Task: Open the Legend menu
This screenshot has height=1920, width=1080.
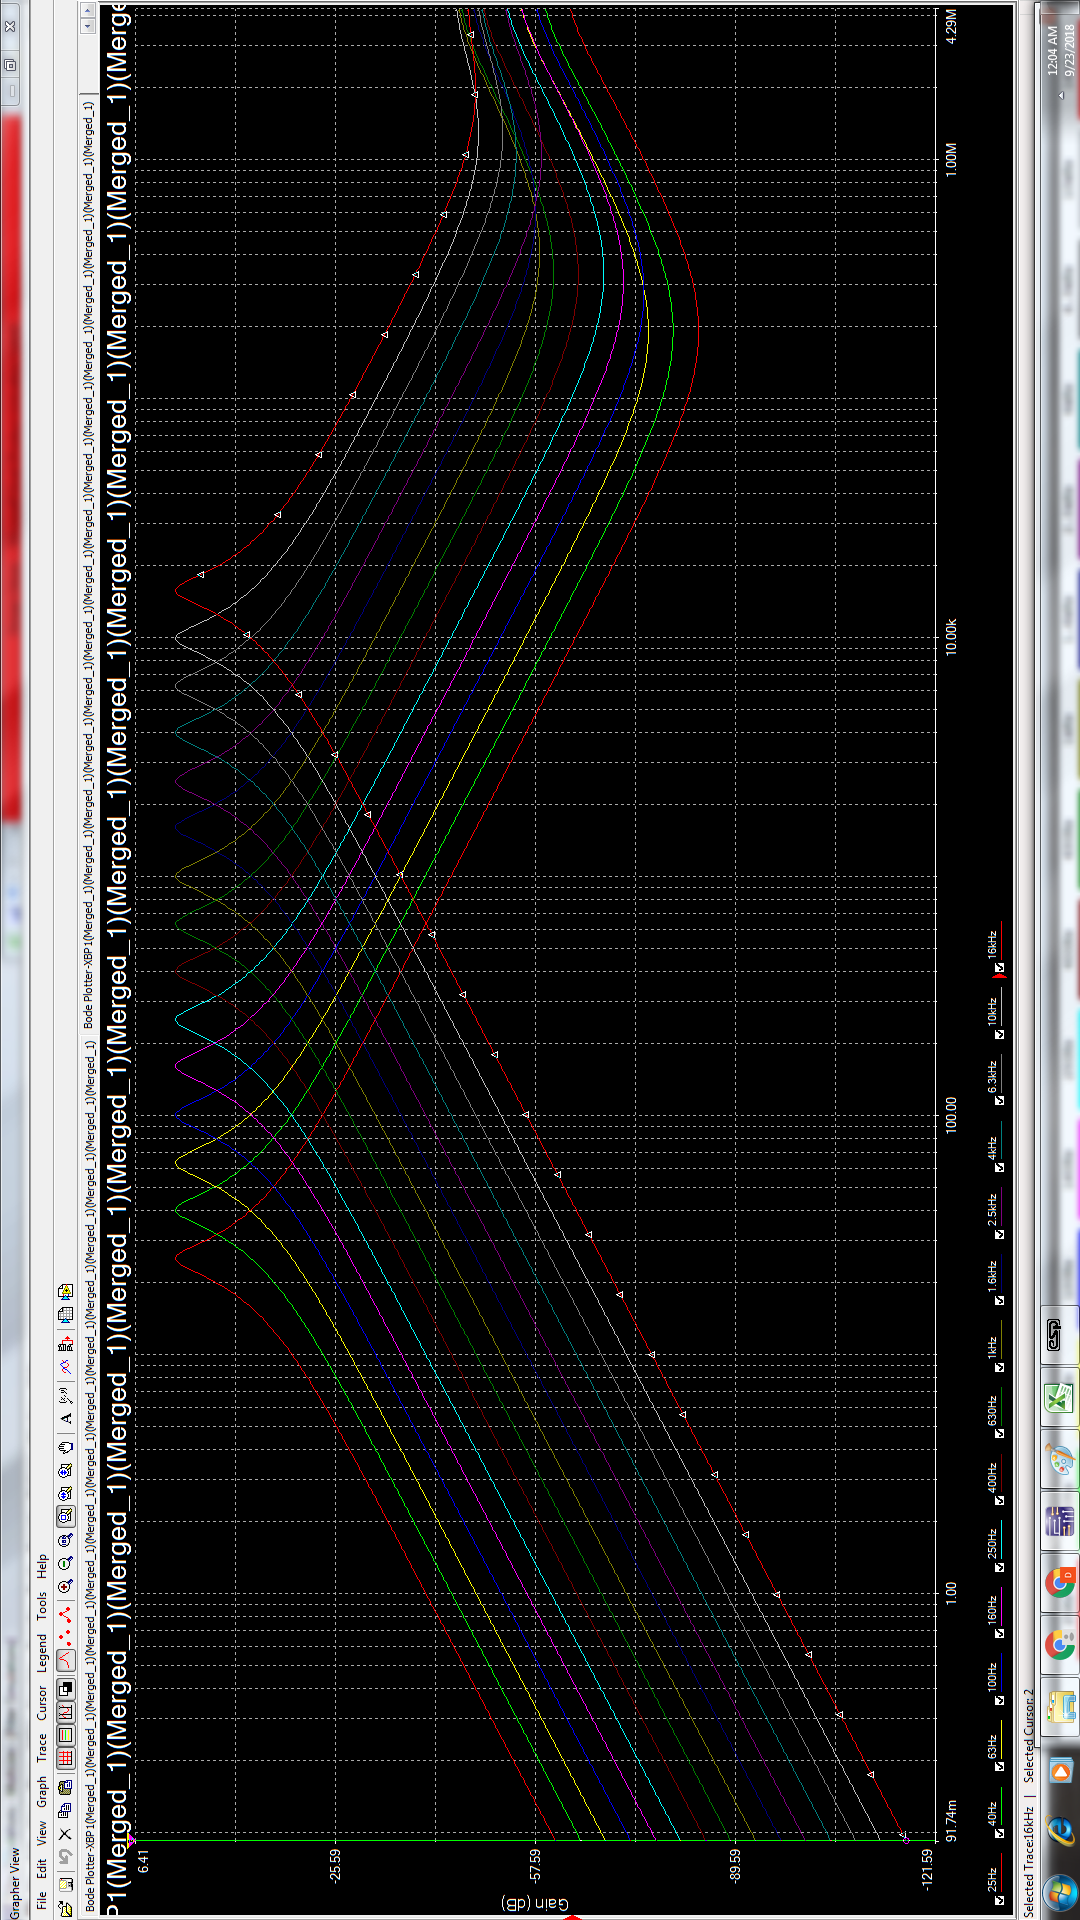Action: (42, 1652)
